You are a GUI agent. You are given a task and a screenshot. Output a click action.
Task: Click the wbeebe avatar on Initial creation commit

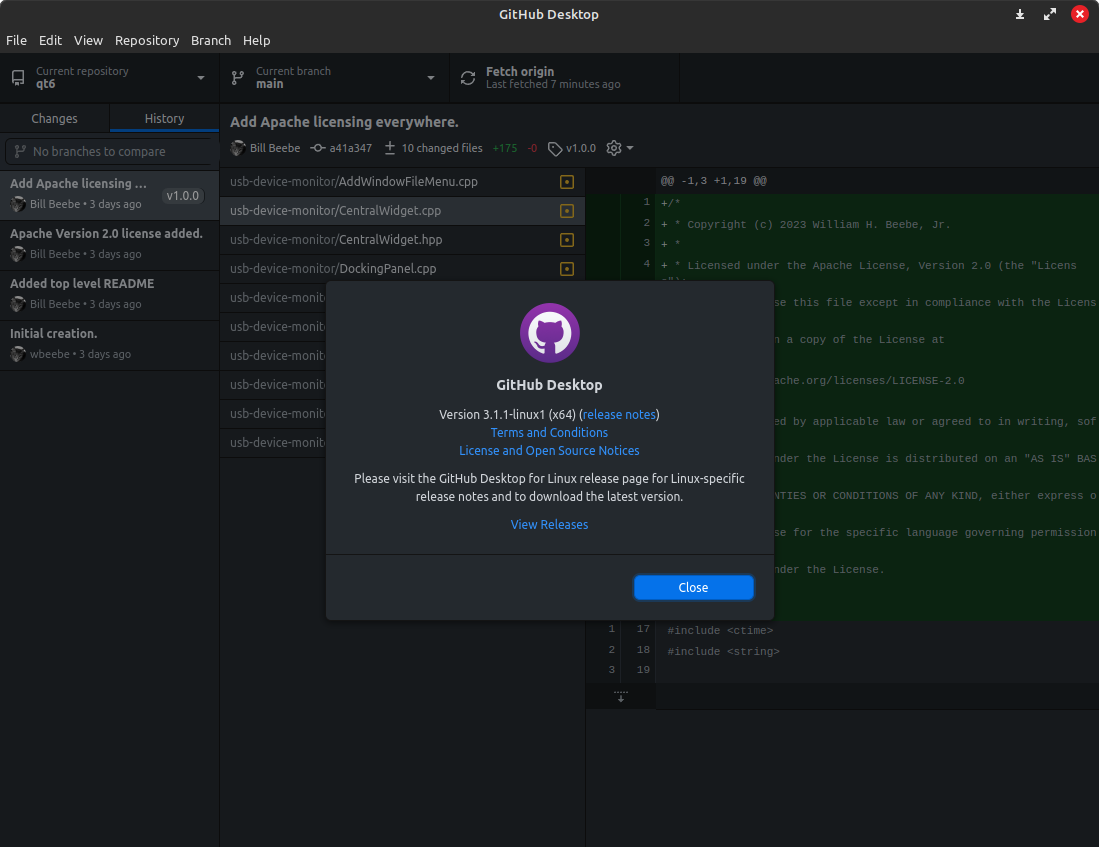pyautogui.click(x=18, y=354)
